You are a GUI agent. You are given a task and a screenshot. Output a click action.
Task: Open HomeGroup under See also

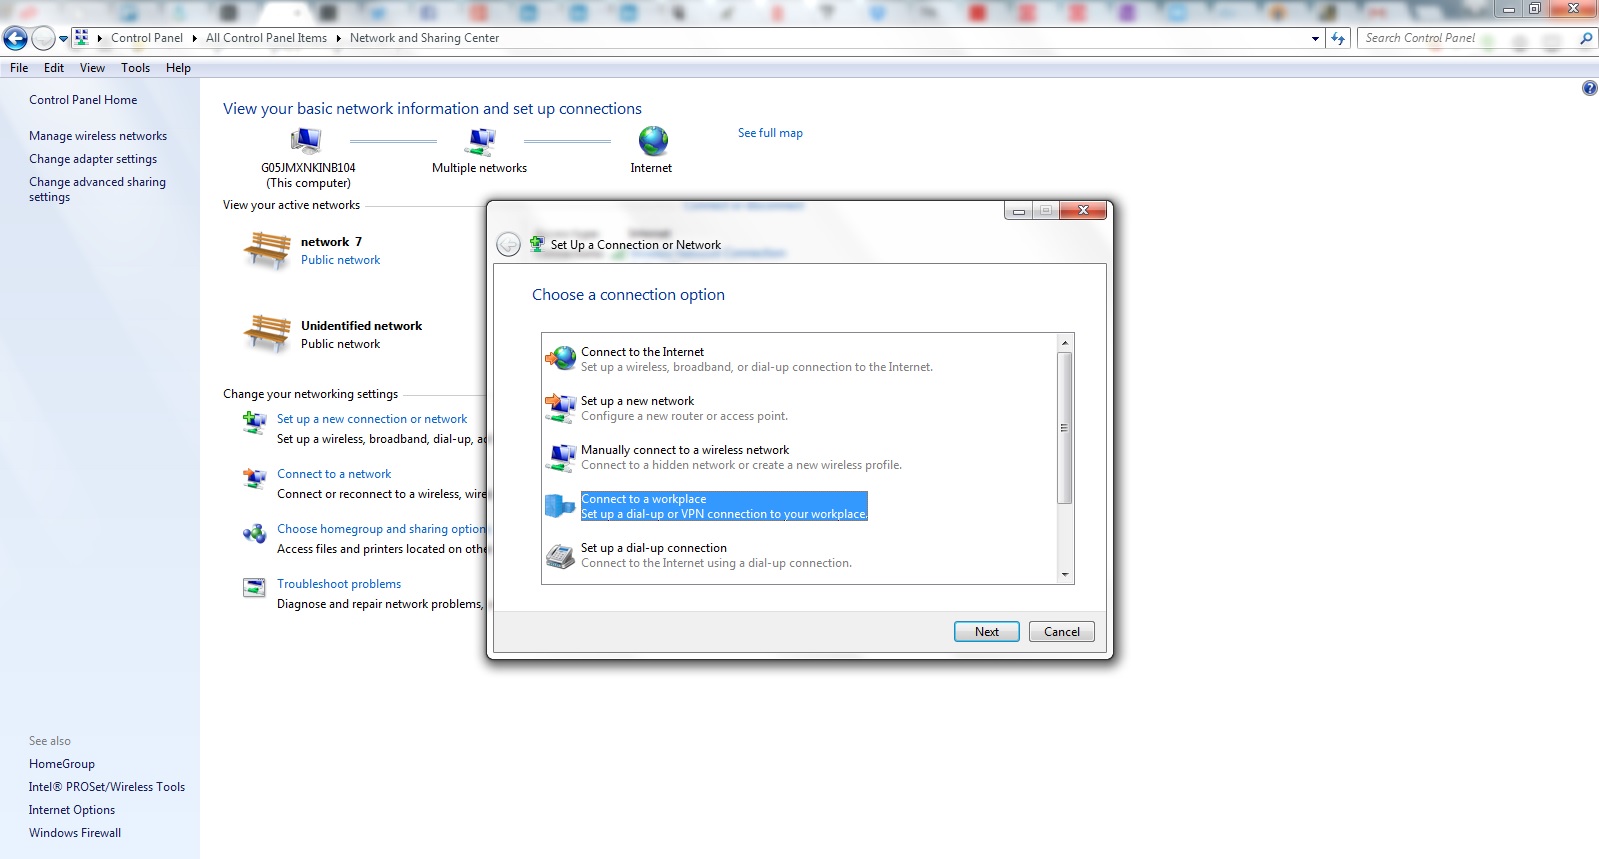(x=62, y=764)
